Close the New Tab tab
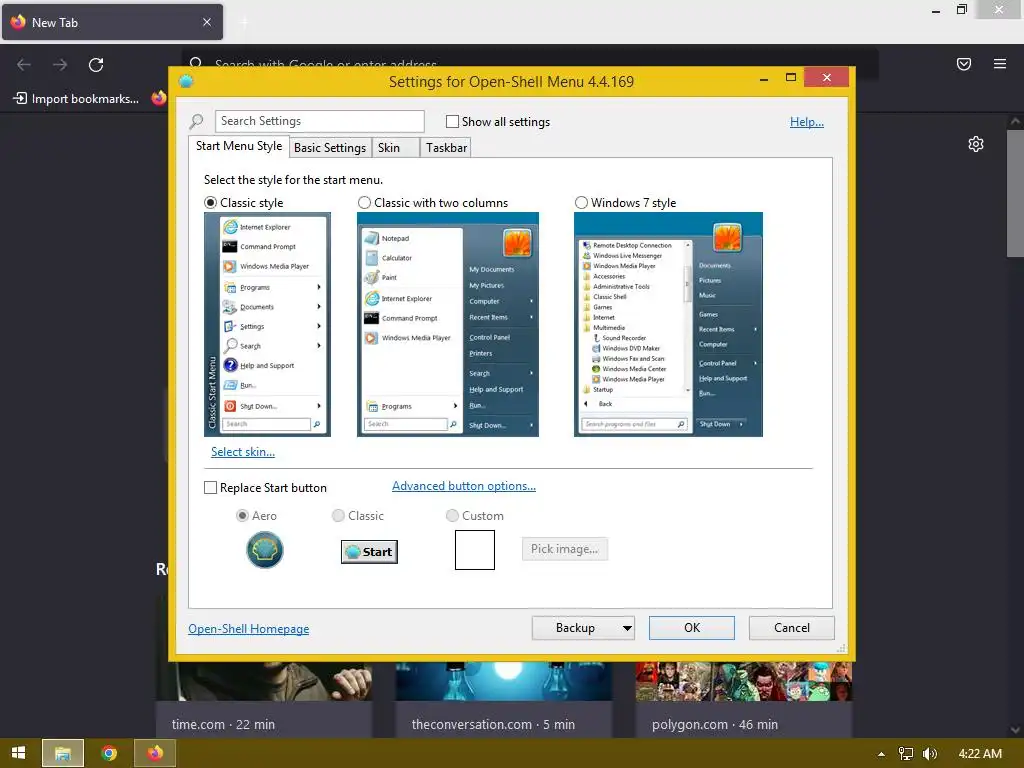The image size is (1024, 768). coord(206,22)
